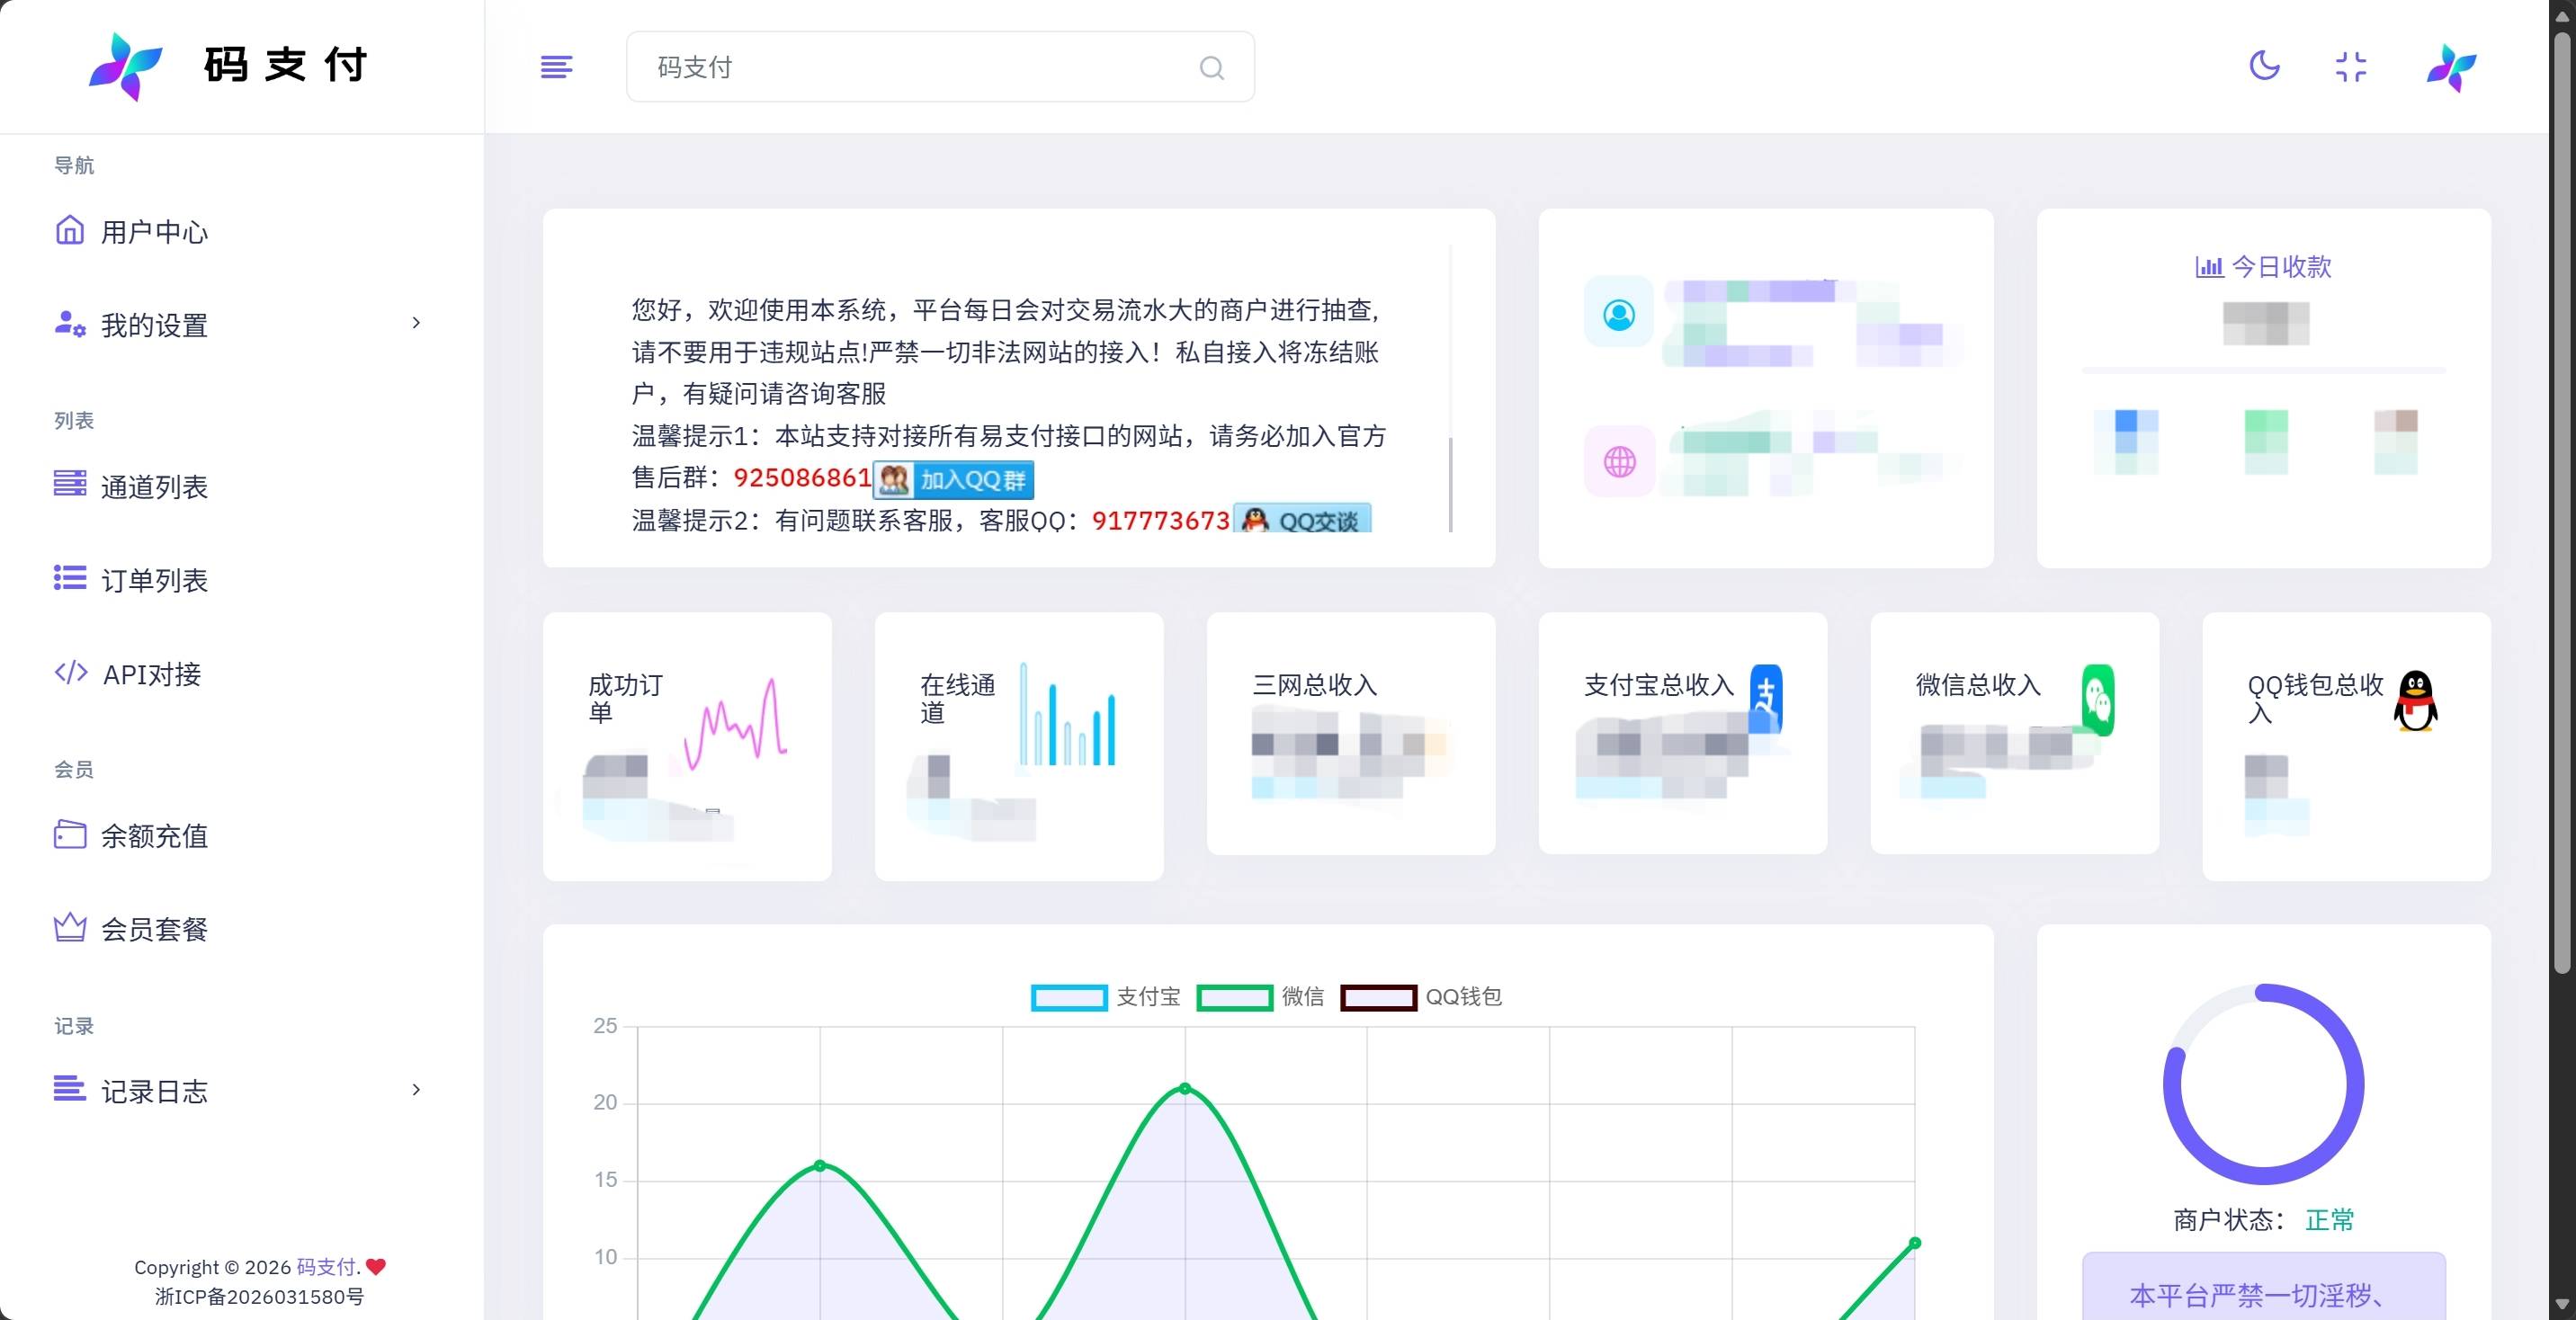Click the wallet icon beside 余额充值
The image size is (2576, 1320).
(70, 834)
